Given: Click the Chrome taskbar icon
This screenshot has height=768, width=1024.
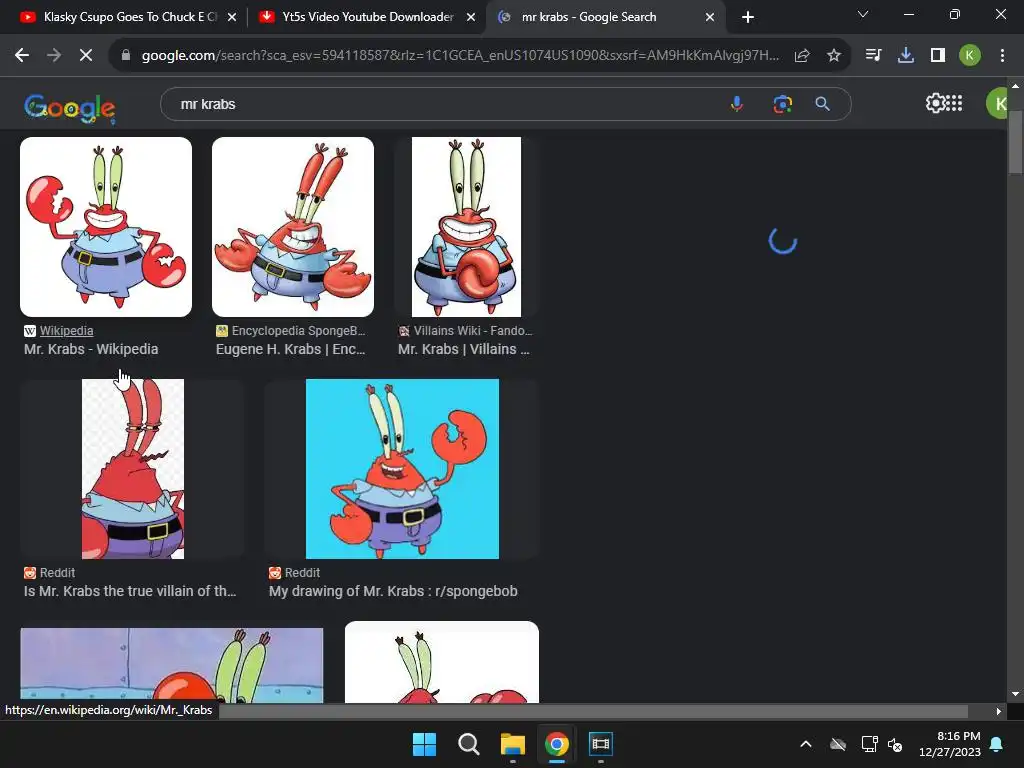Looking at the screenshot, I should click(x=556, y=744).
